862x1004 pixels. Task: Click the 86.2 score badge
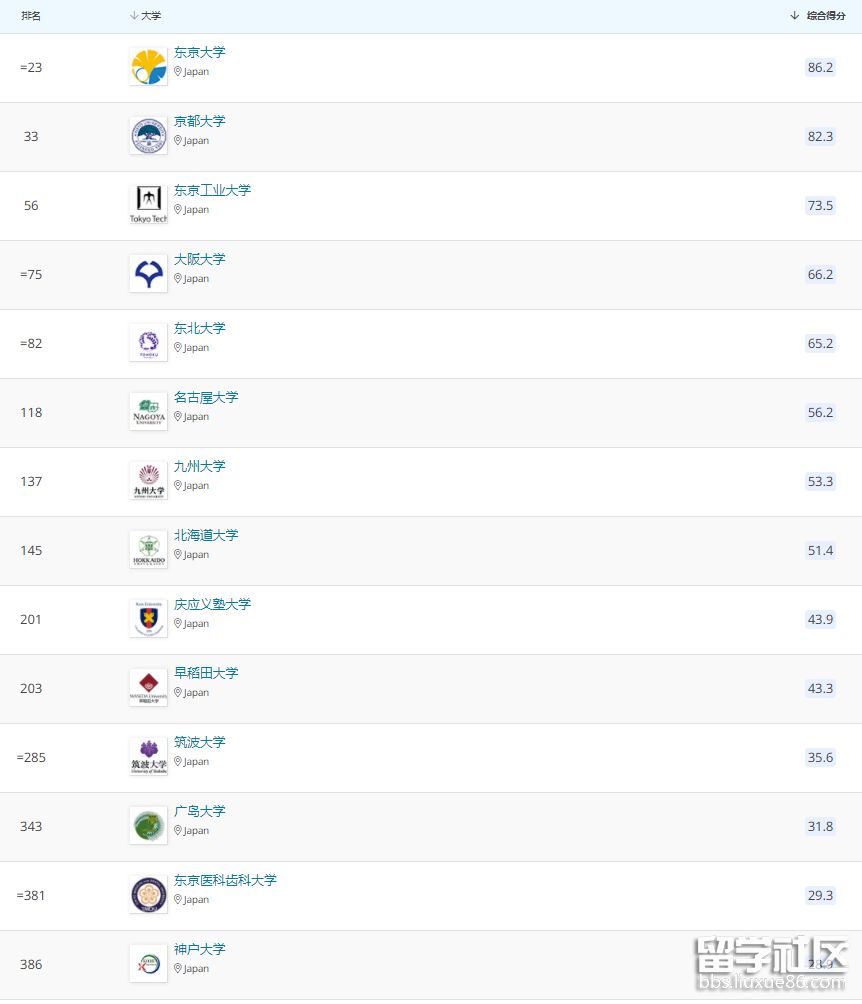[820, 67]
